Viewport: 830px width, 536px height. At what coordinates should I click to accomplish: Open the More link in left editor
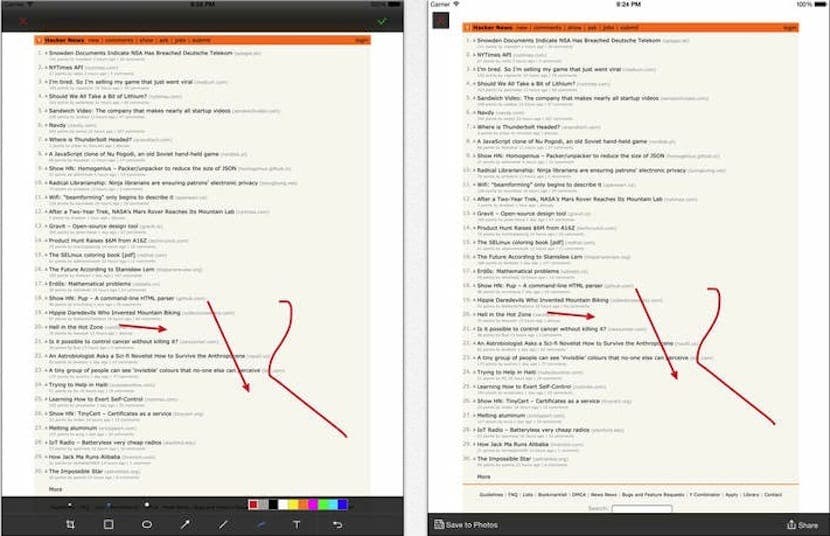(x=56, y=489)
